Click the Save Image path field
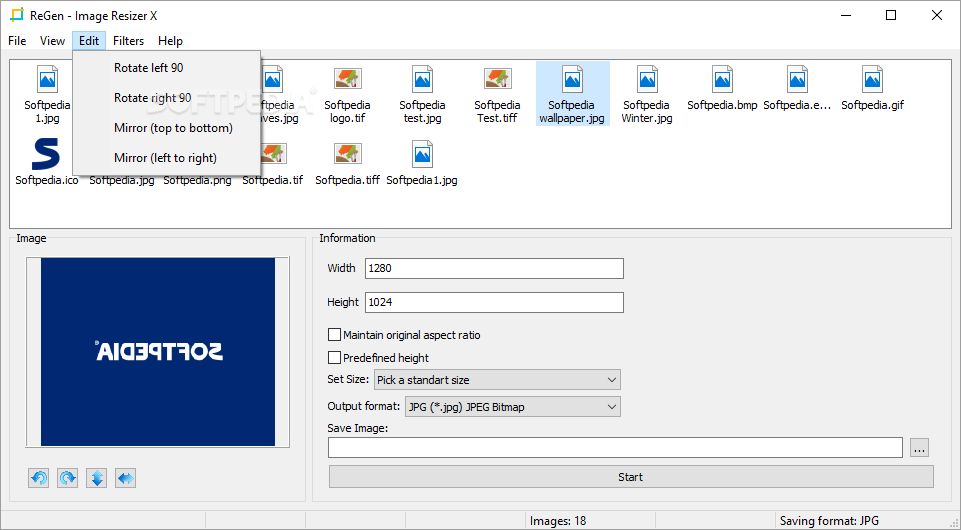961x530 pixels. click(615, 448)
